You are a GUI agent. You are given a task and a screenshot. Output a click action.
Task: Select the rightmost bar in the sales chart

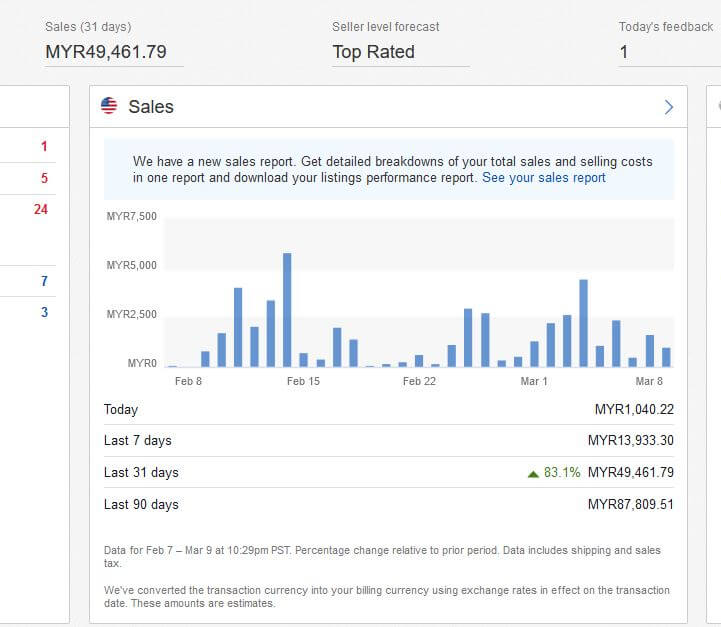(666, 357)
